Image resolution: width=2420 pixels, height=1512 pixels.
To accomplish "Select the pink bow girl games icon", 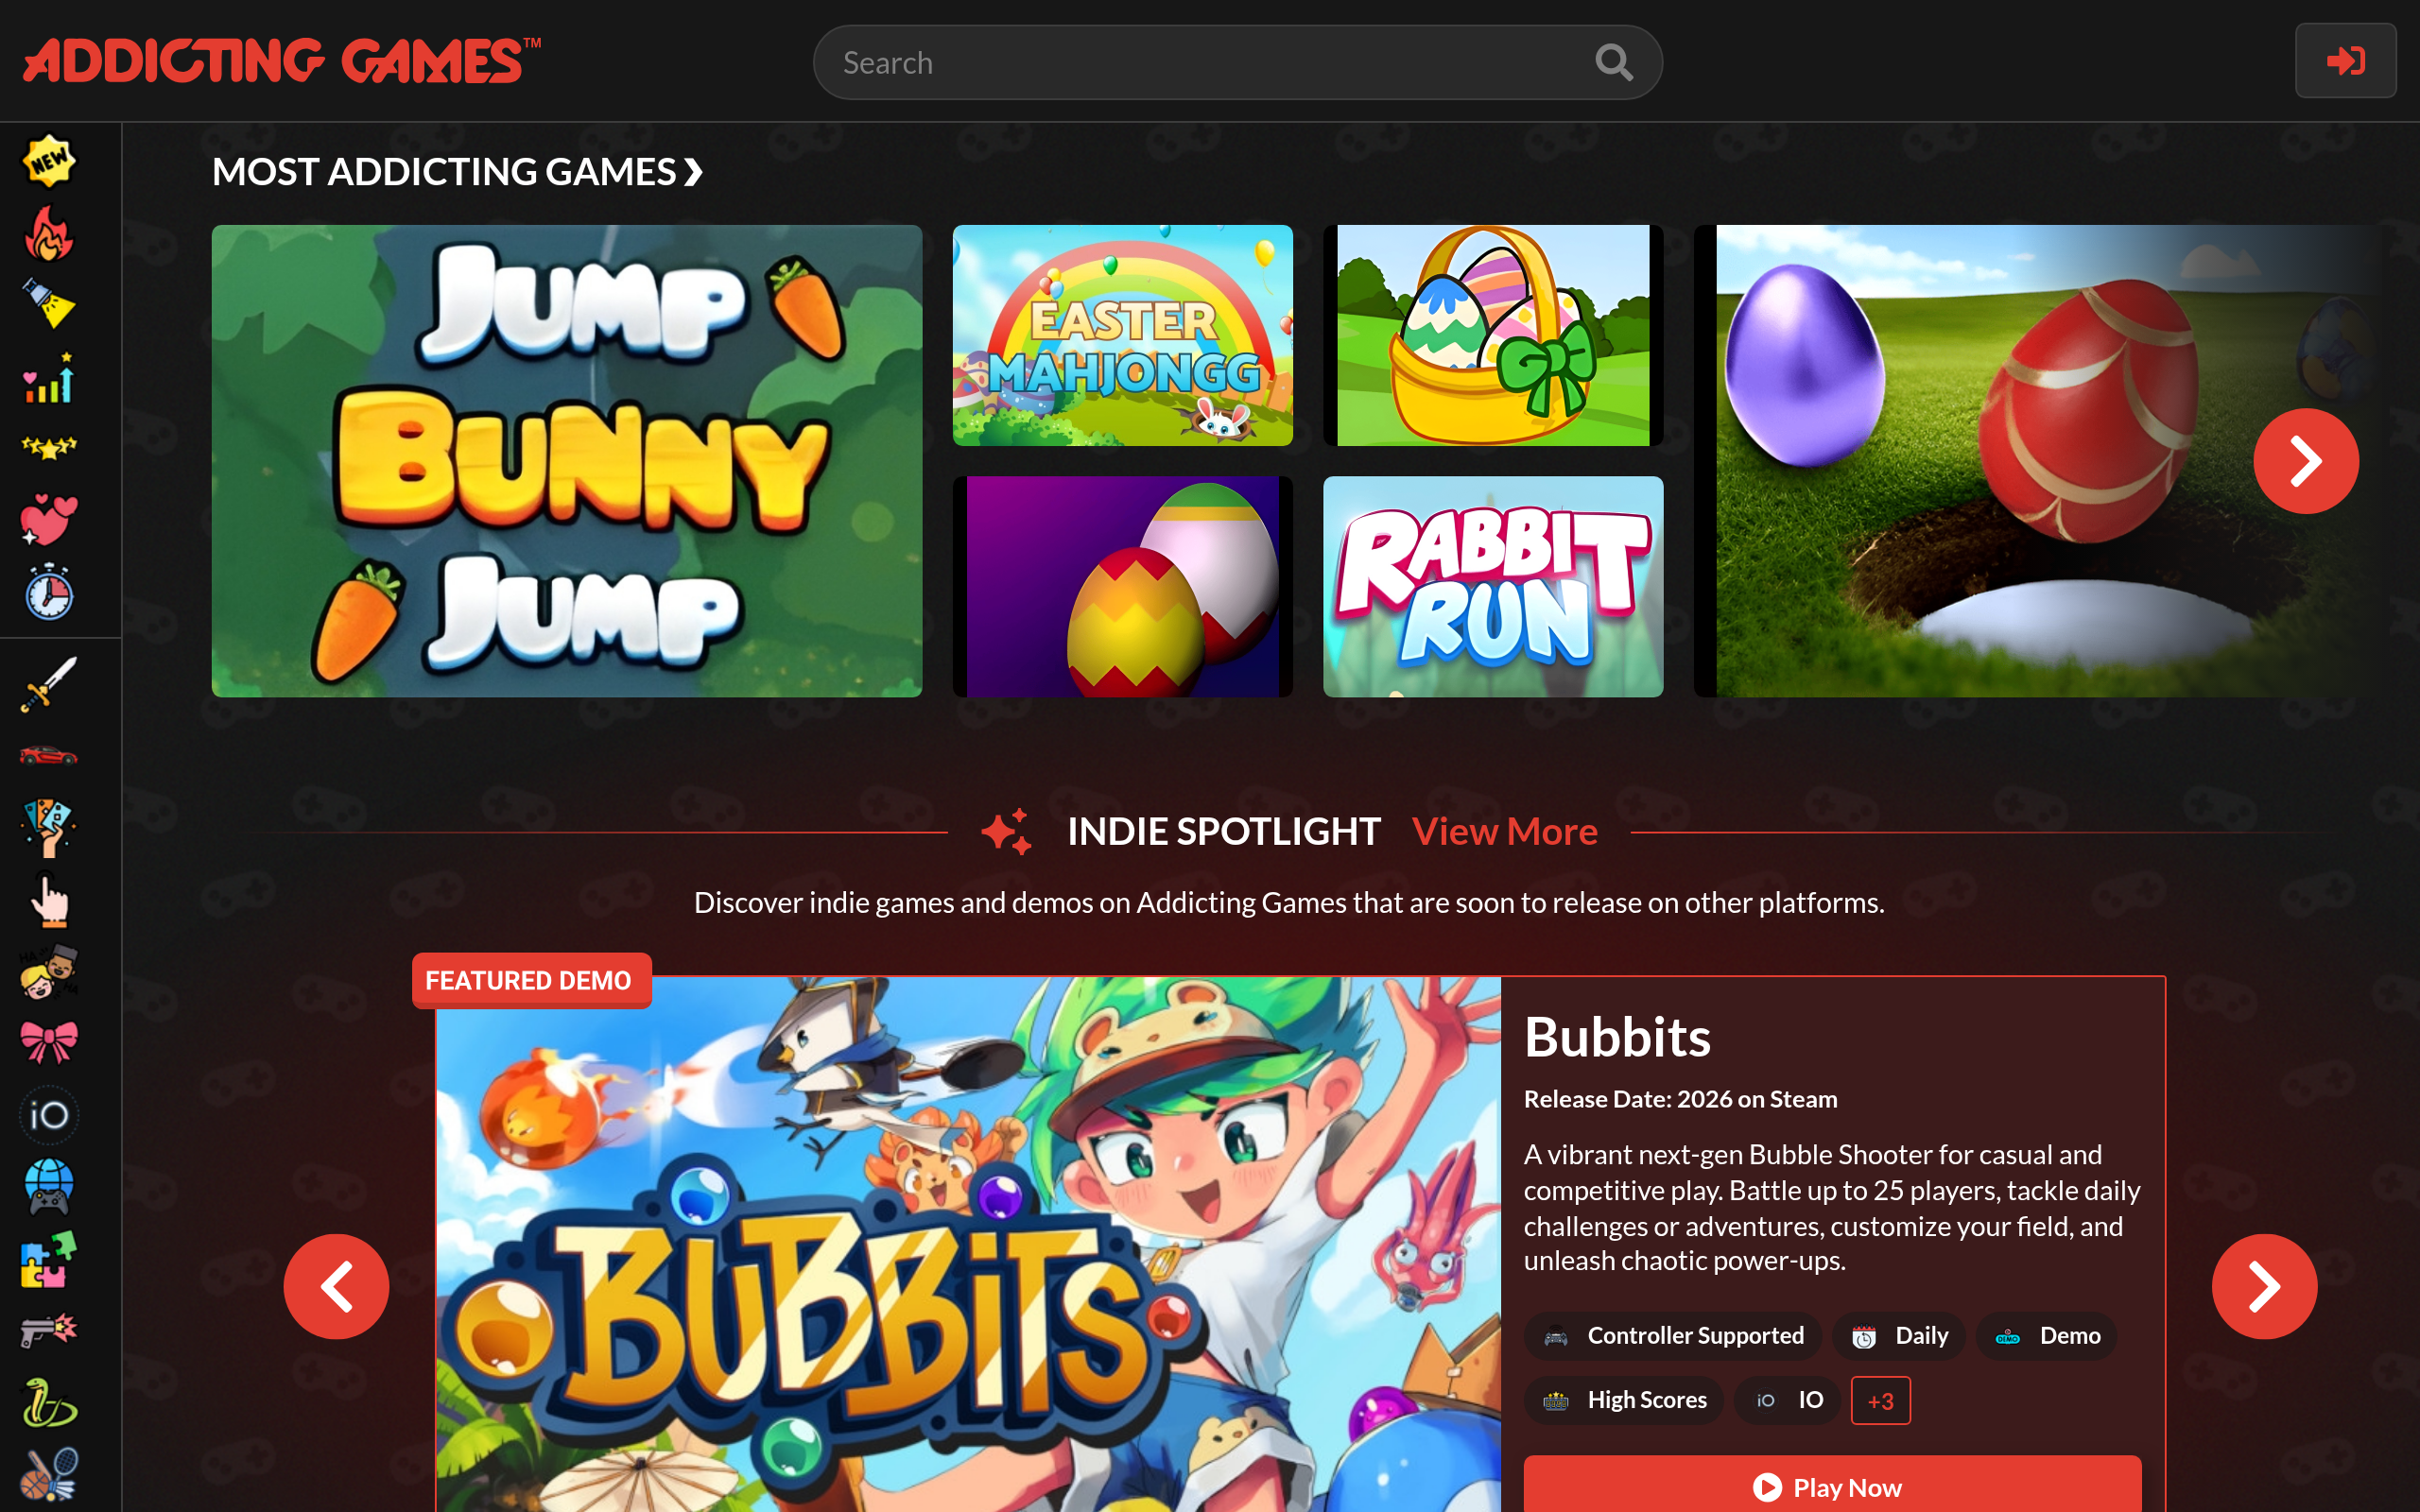I will [x=48, y=1042].
